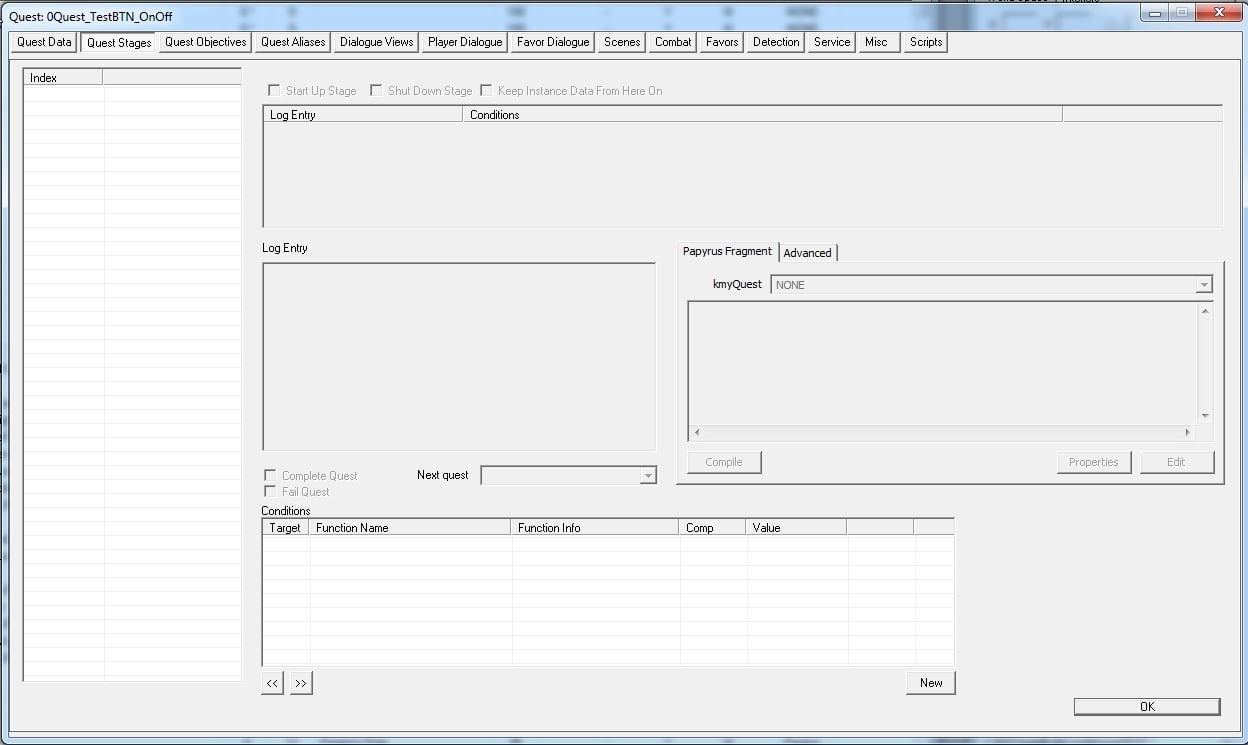1248x745 pixels.
Task: Check the Fail Quest option
Action: pos(270,491)
